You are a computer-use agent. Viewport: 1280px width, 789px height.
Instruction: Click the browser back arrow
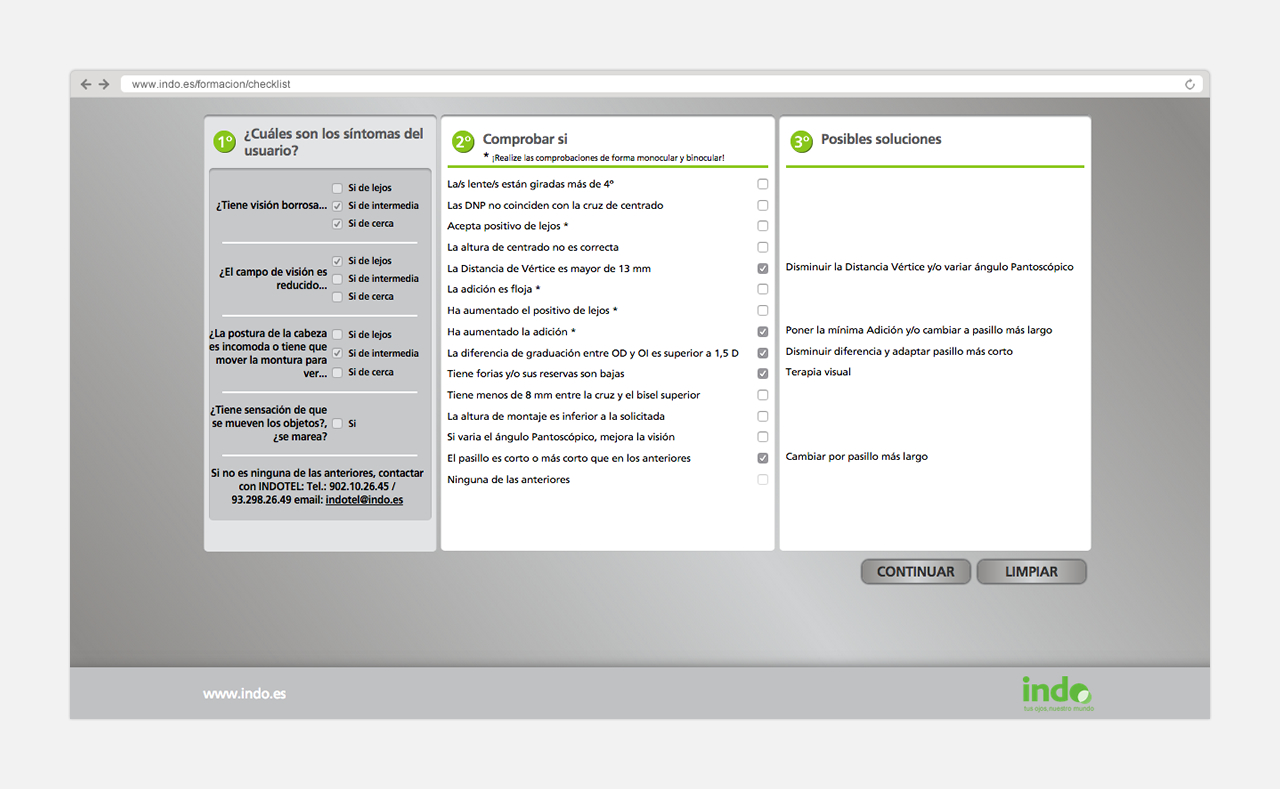(86, 84)
